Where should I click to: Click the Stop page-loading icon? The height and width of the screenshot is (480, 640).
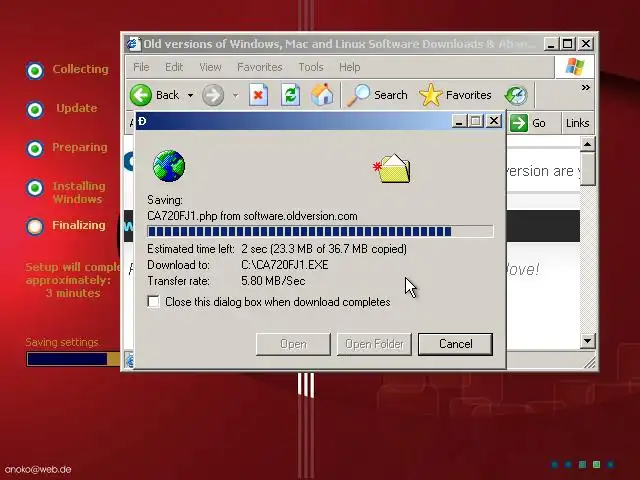(x=259, y=95)
